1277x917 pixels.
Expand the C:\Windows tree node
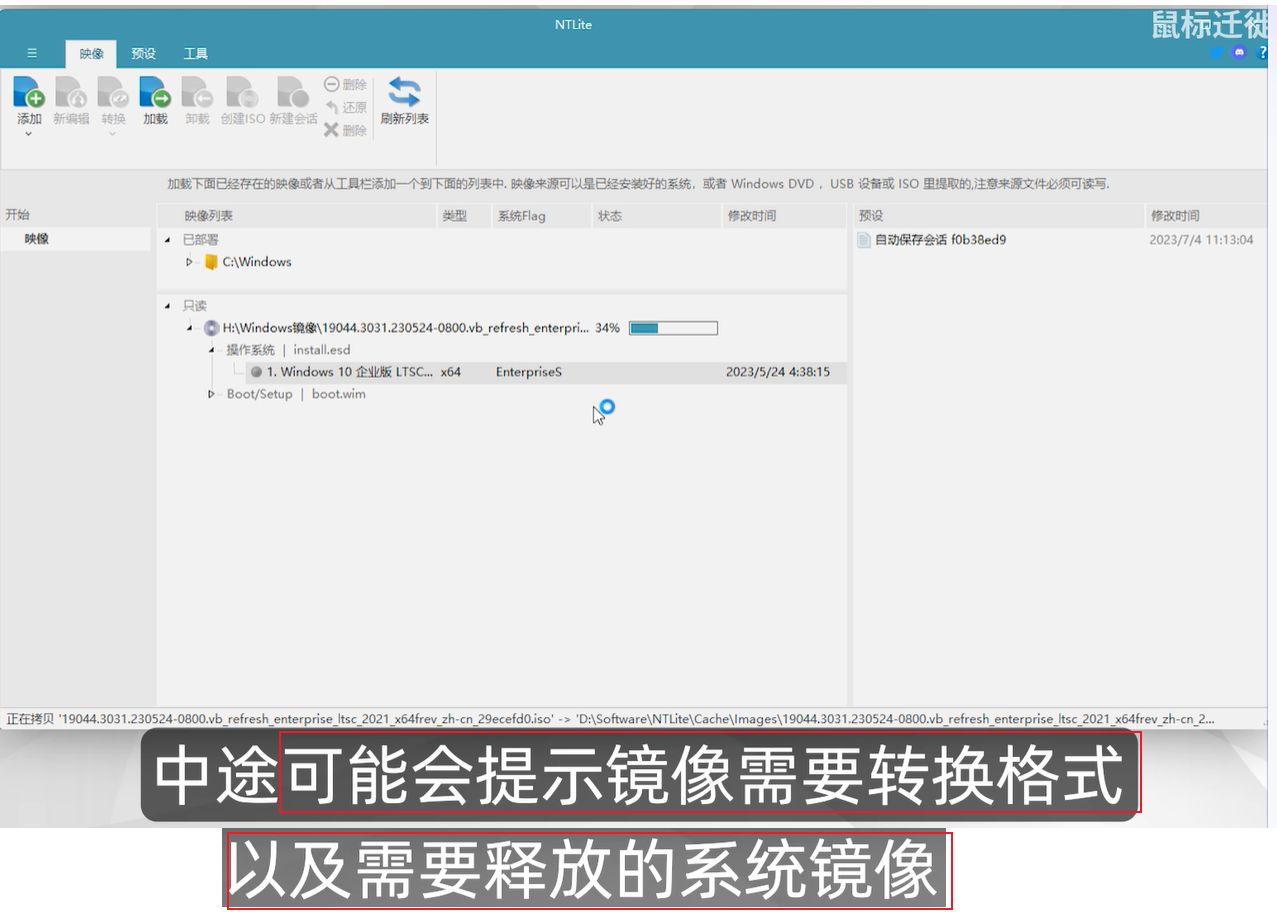pyautogui.click(x=189, y=262)
